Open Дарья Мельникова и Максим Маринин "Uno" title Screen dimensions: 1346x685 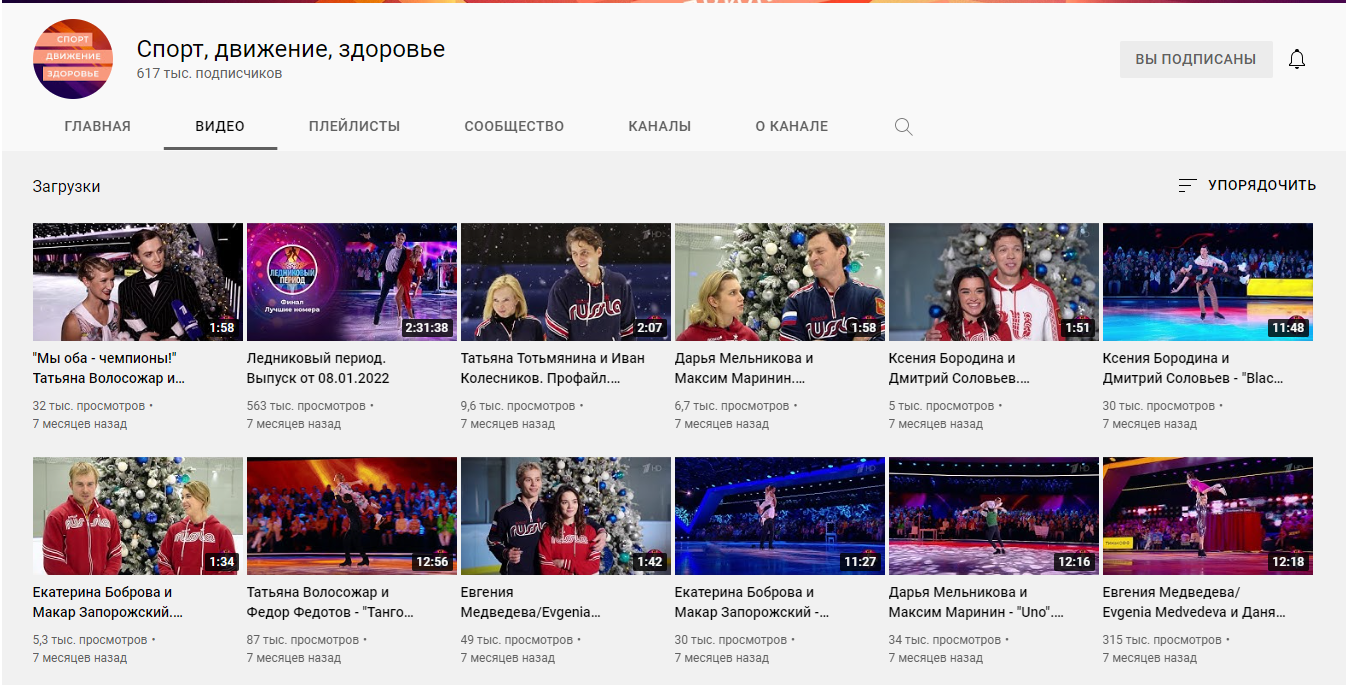pyautogui.click(x=975, y=602)
